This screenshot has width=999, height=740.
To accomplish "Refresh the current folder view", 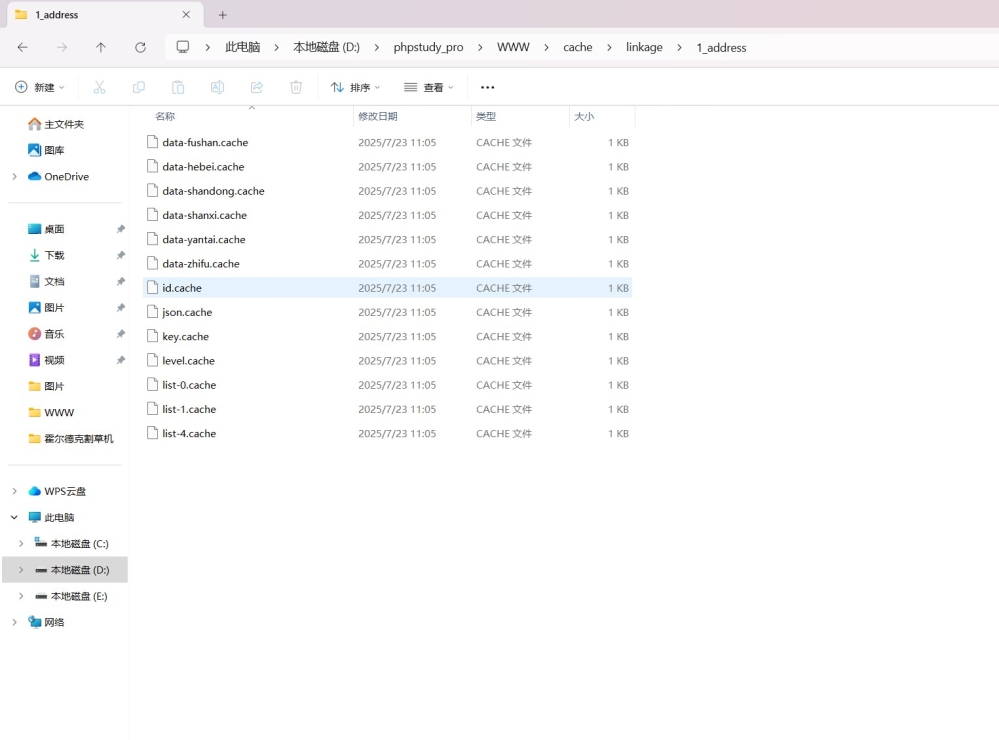I will [x=140, y=47].
